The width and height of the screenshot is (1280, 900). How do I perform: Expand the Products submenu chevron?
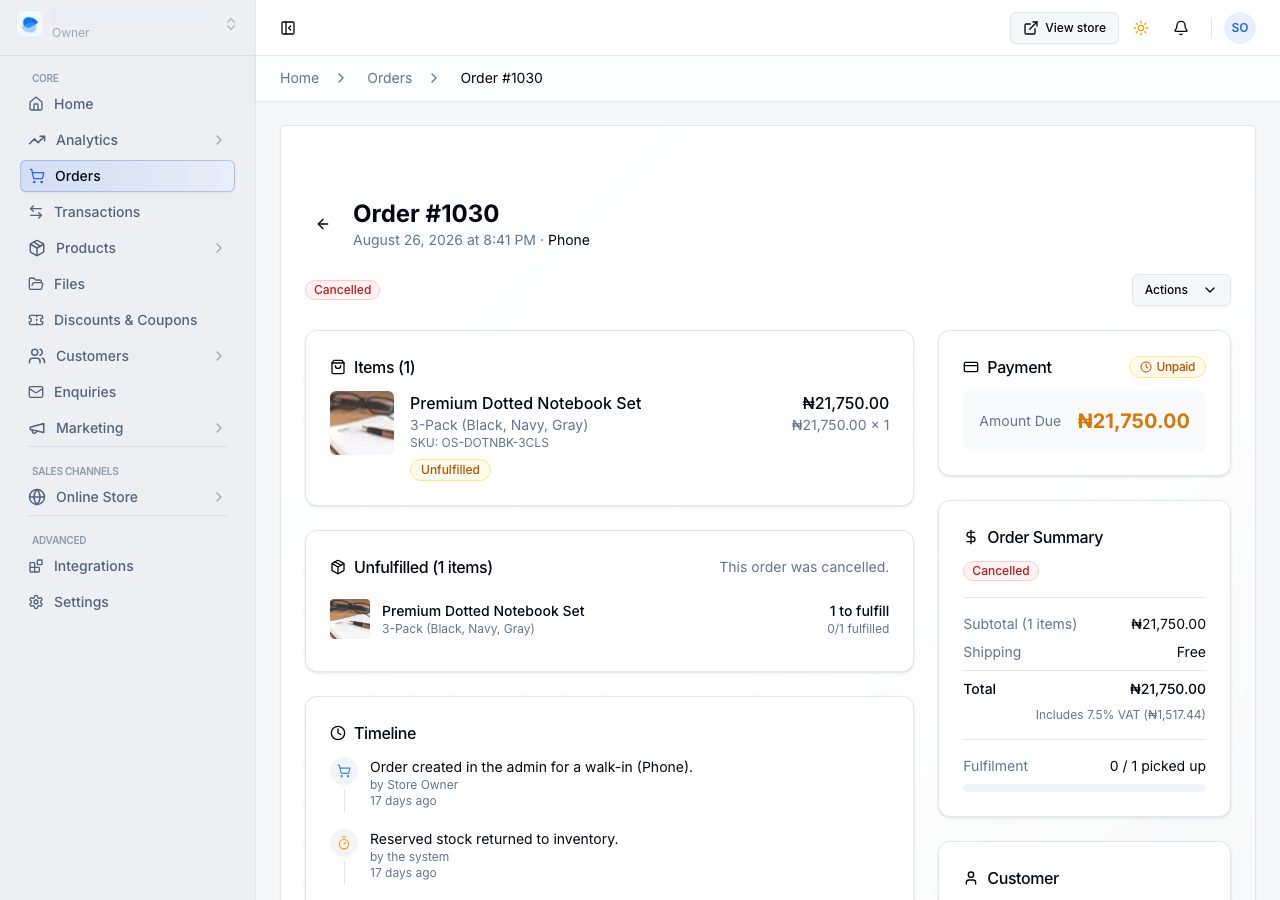[x=219, y=248]
